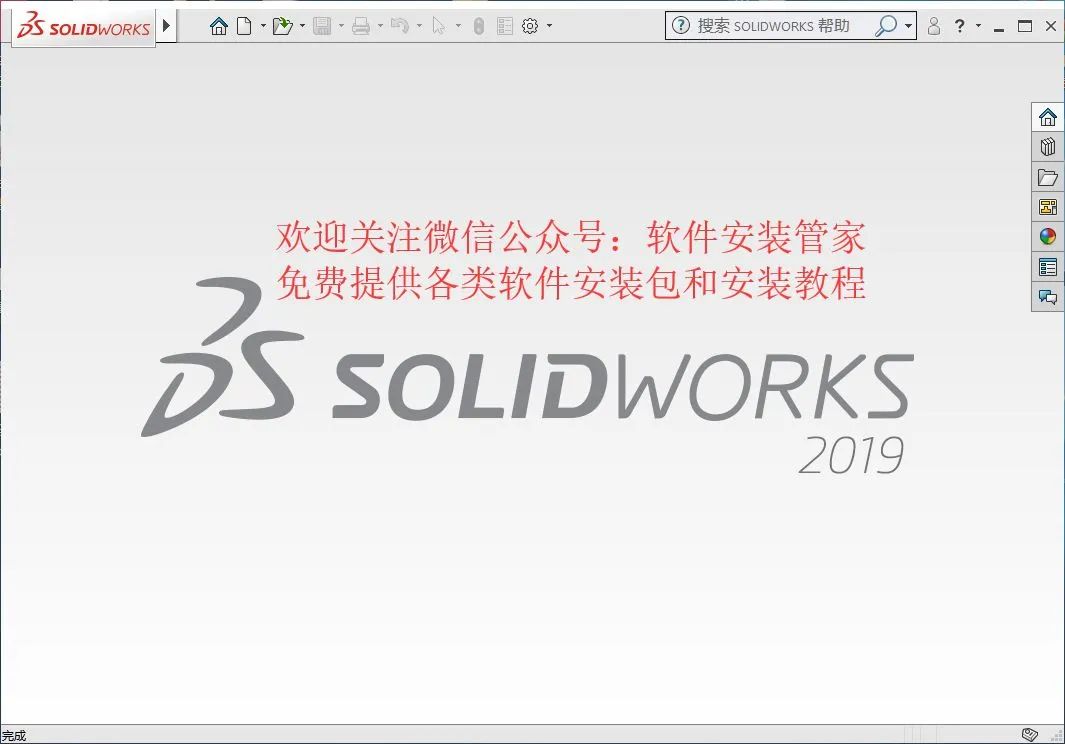Open the Options gear icon
This screenshot has width=1065, height=744.
pyautogui.click(x=530, y=26)
